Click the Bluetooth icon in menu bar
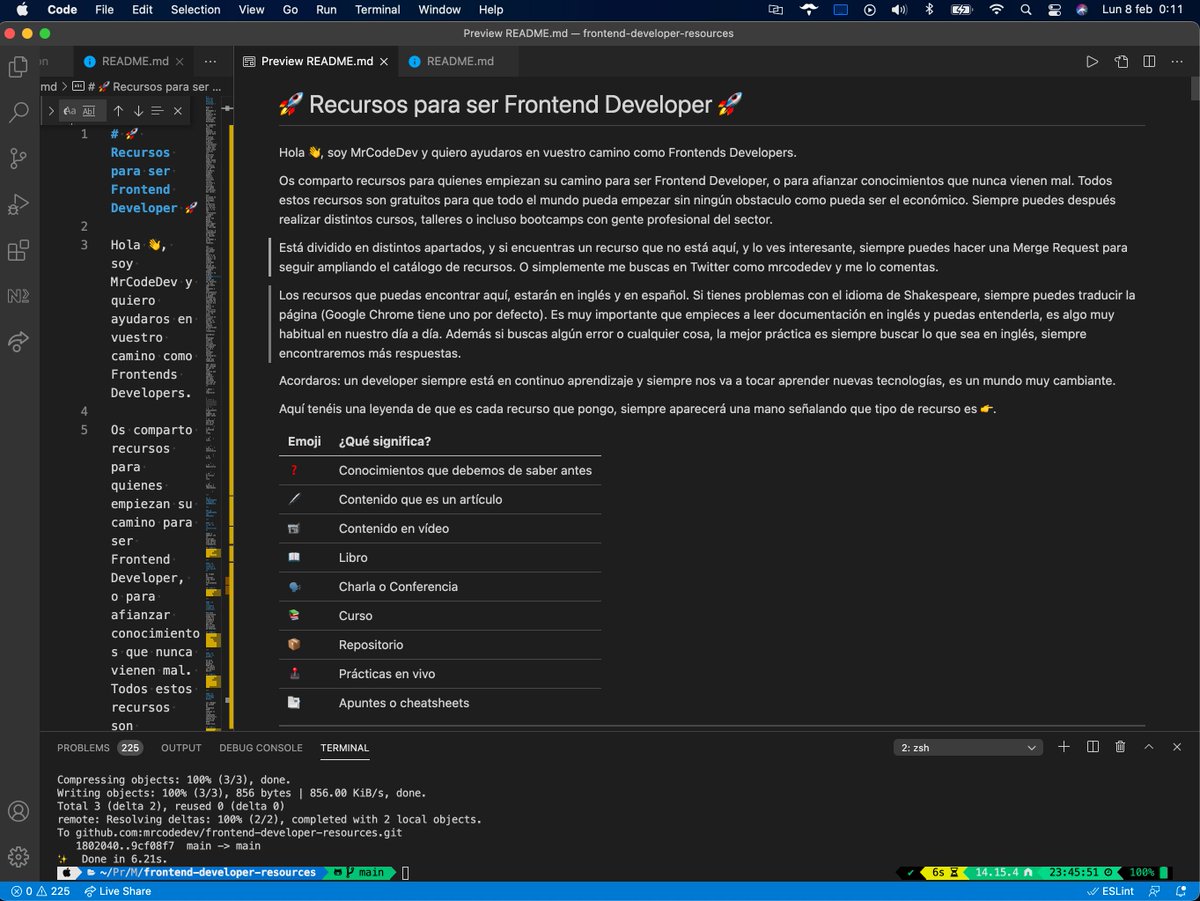The width and height of the screenshot is (1200, 901). pos(929,9)
